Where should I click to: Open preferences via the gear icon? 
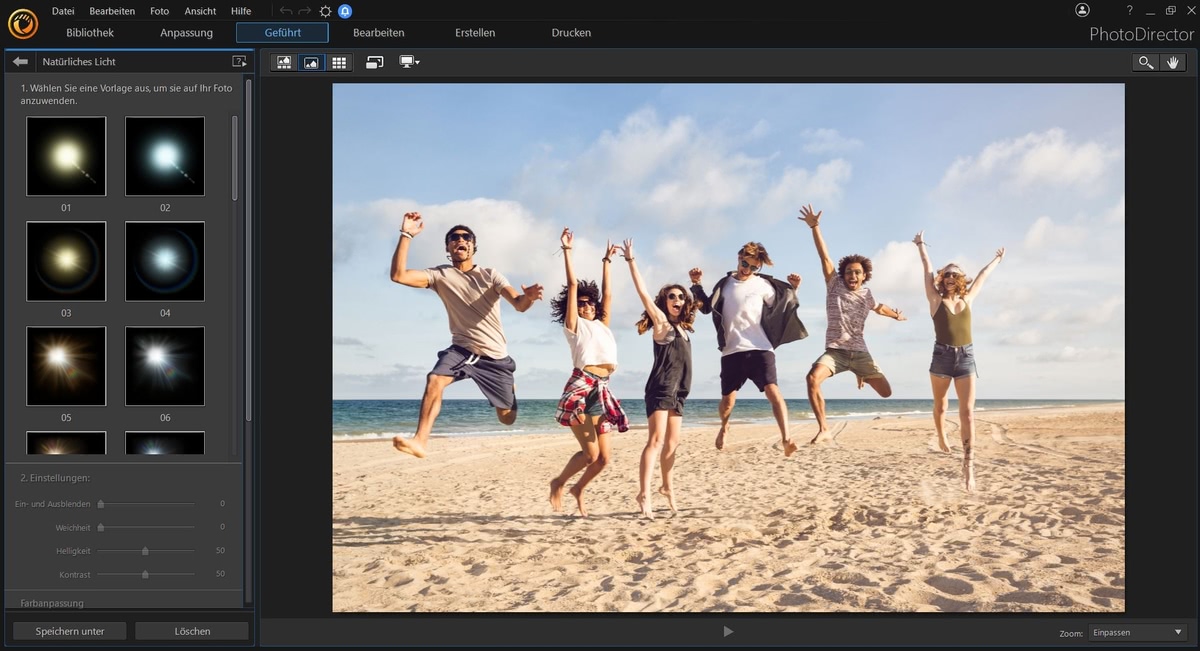[x=325, y=11]
